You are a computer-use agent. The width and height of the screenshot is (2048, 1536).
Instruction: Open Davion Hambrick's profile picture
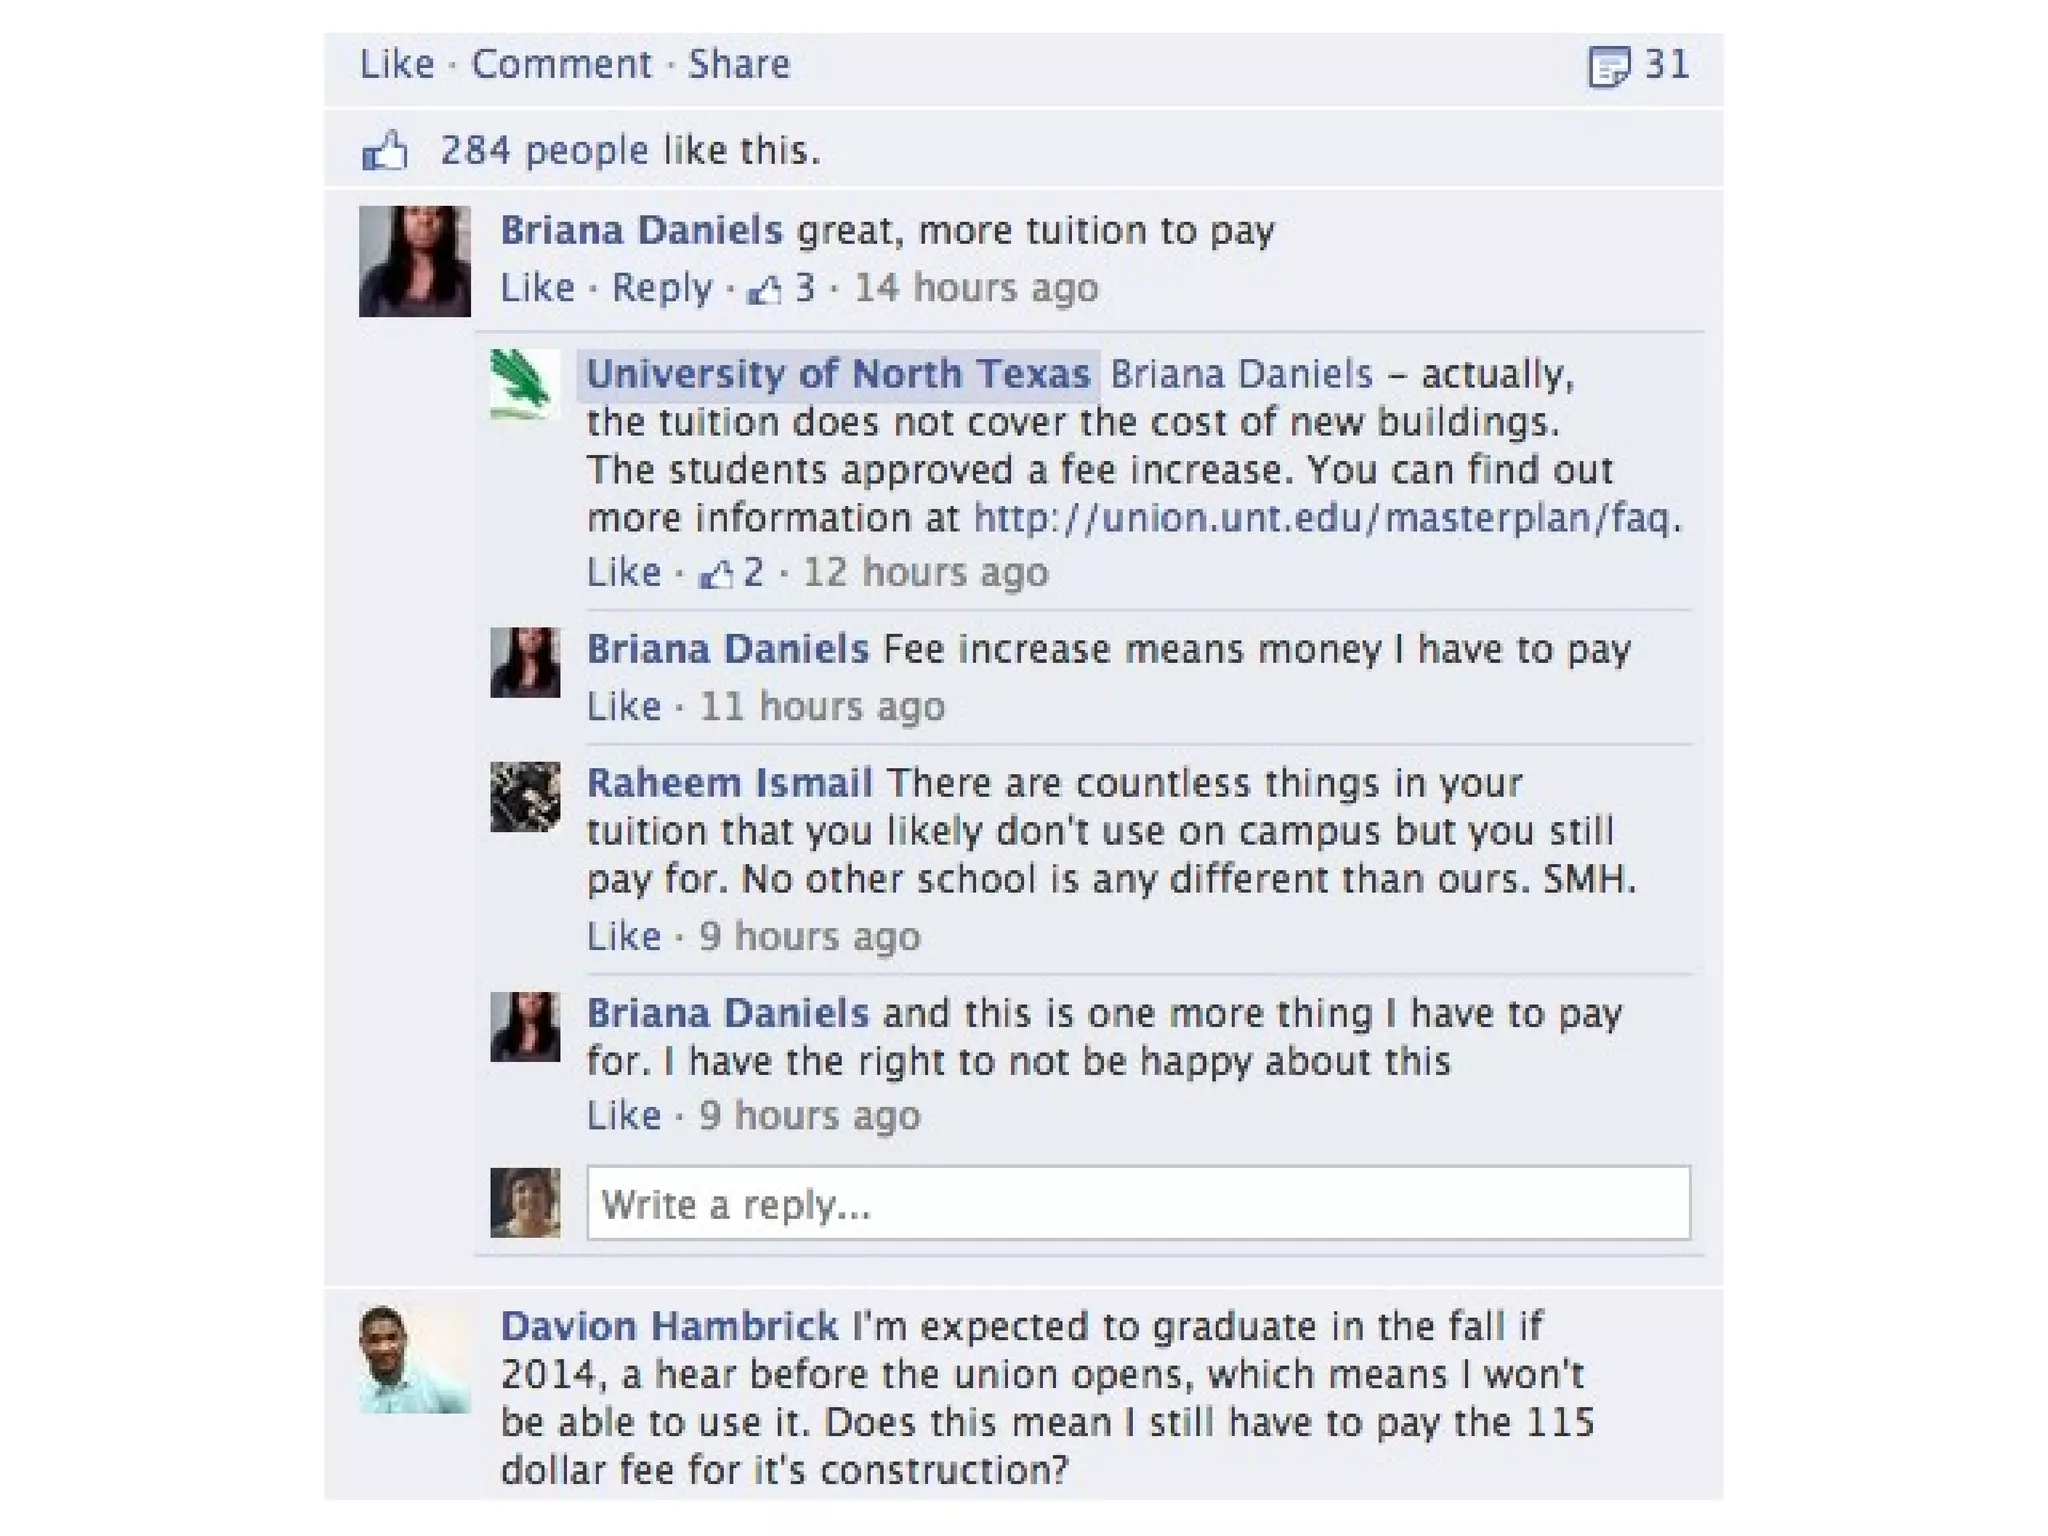(x=414, y=1359)
